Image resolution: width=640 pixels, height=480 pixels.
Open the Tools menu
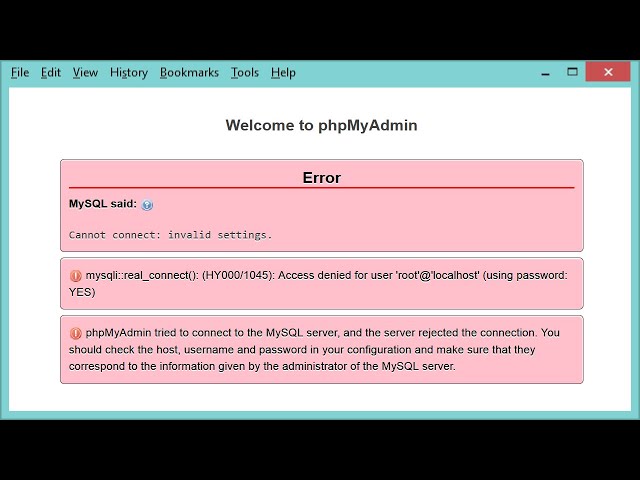point(245,73)
